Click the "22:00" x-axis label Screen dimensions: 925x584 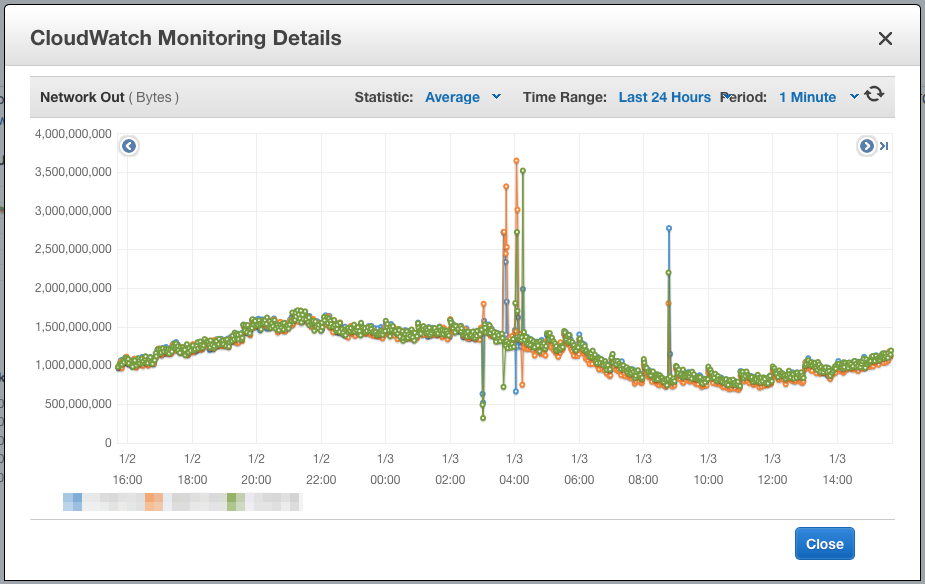tap(321, 480)
